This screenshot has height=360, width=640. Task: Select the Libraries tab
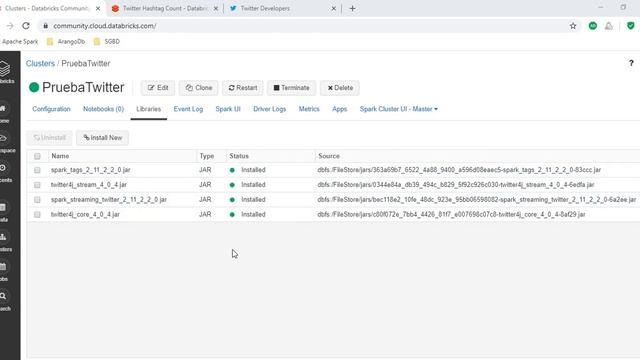pyautogui.click(x=149, y=109)
